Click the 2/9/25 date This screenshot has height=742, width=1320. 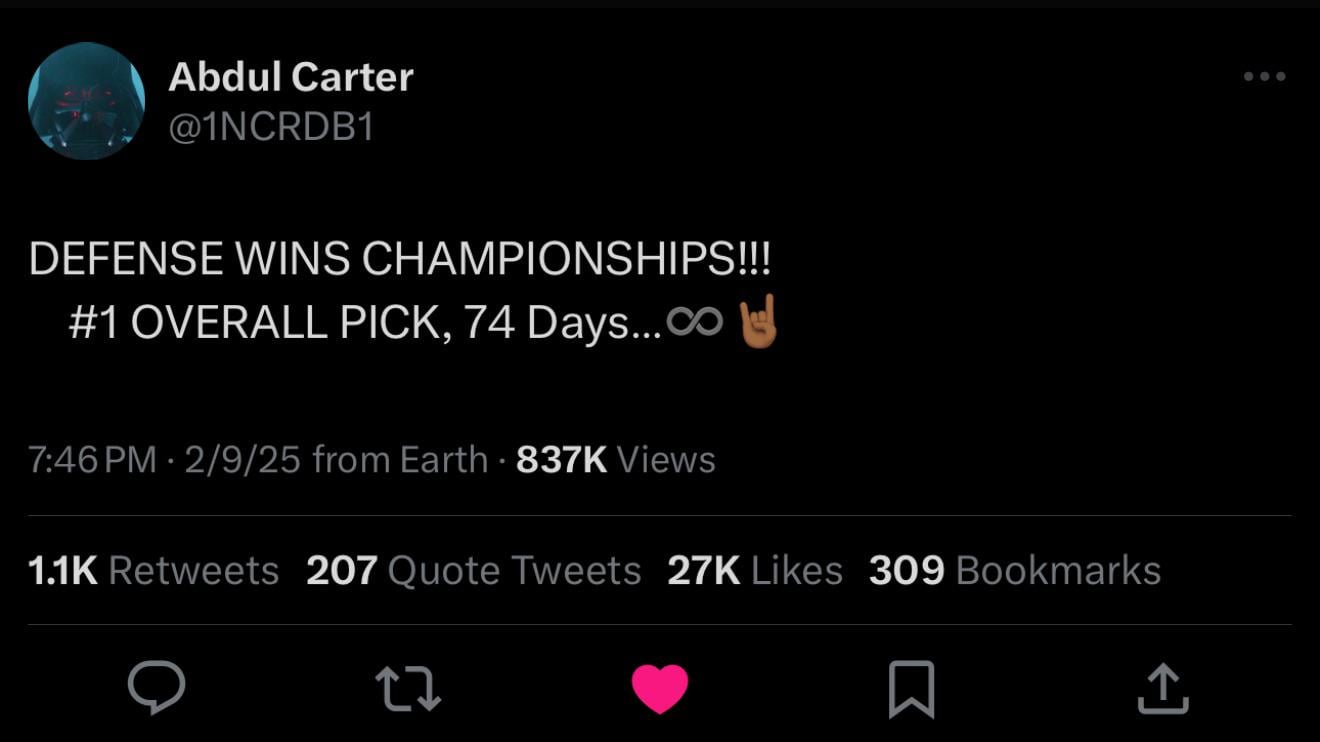click(x=241, y=460)
